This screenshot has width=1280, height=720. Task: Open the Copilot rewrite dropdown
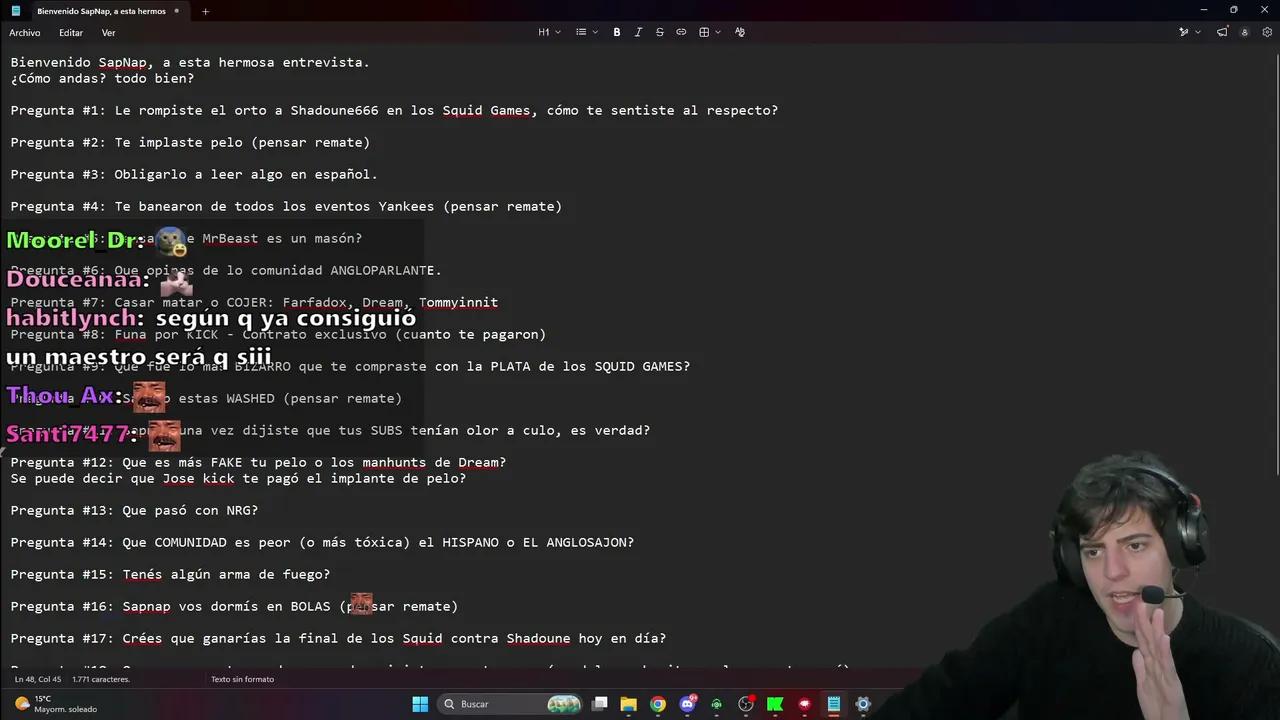tap(1189, 32)
